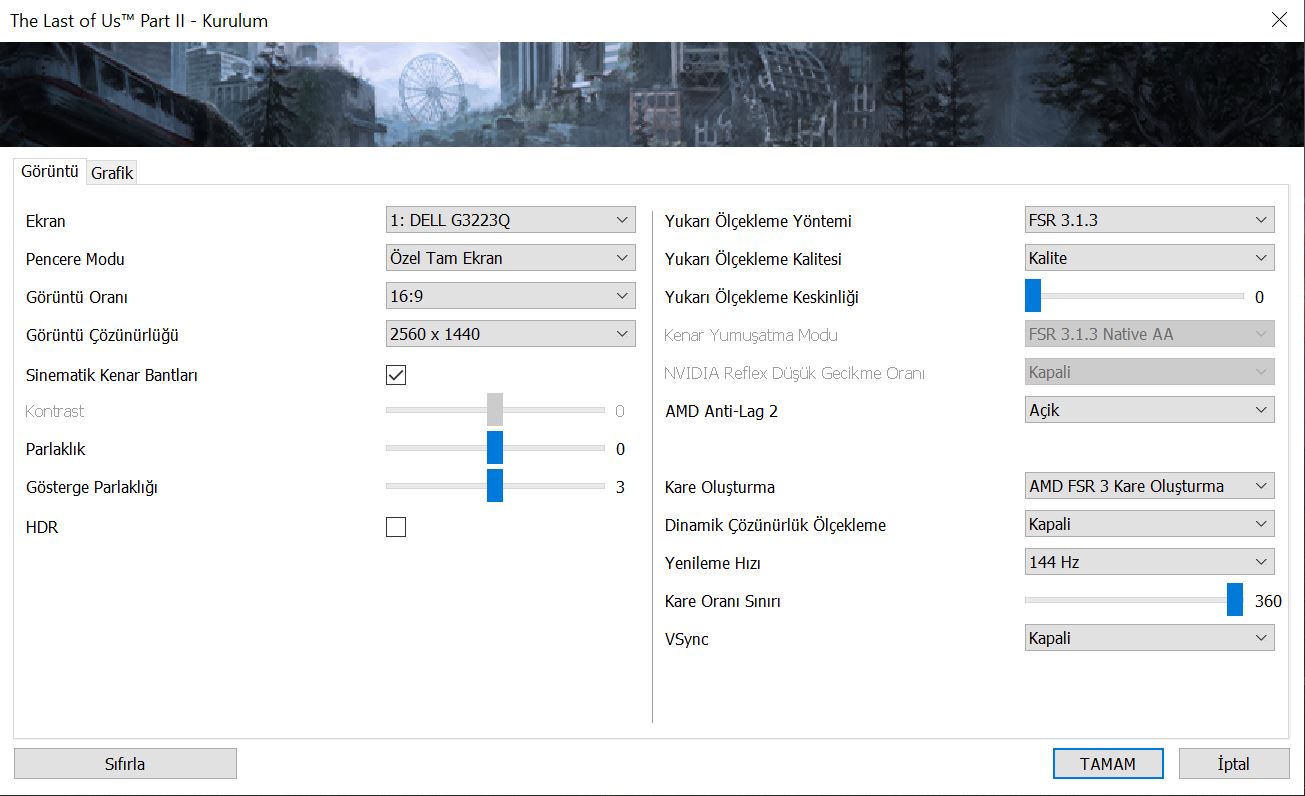Screen dimensions: 1305x796
Task: Click the Gösterge Parlaklığı slider handle
Action: coord(495,486)
